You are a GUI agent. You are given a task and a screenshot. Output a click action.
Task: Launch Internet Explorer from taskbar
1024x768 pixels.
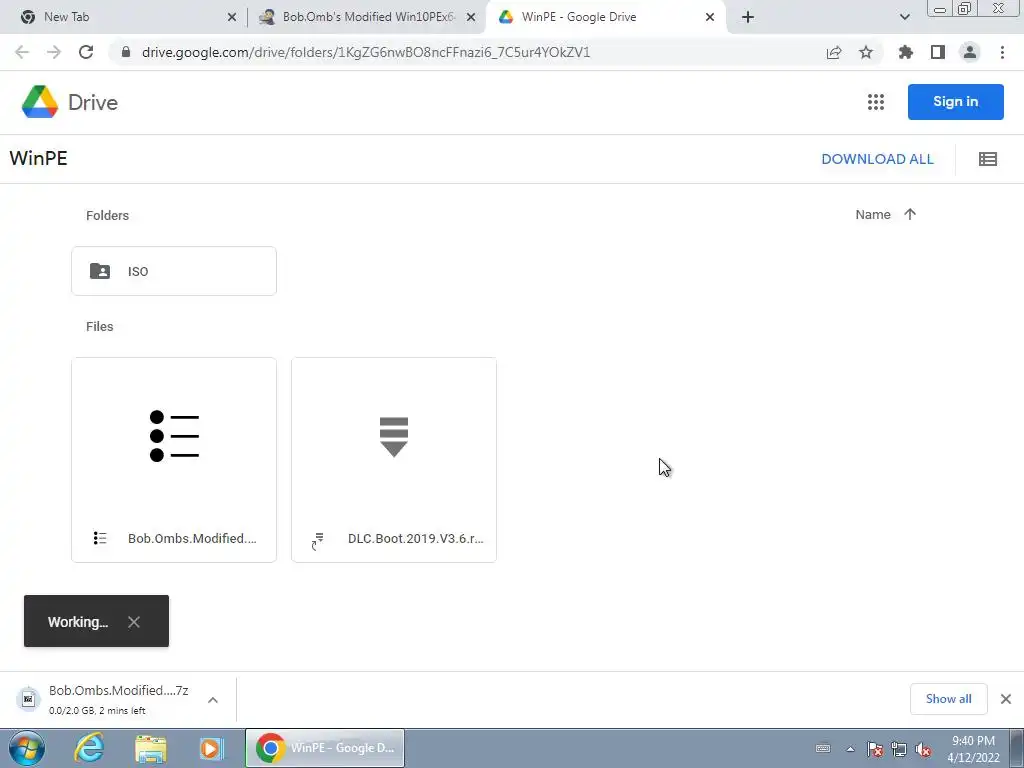(89, 748)
